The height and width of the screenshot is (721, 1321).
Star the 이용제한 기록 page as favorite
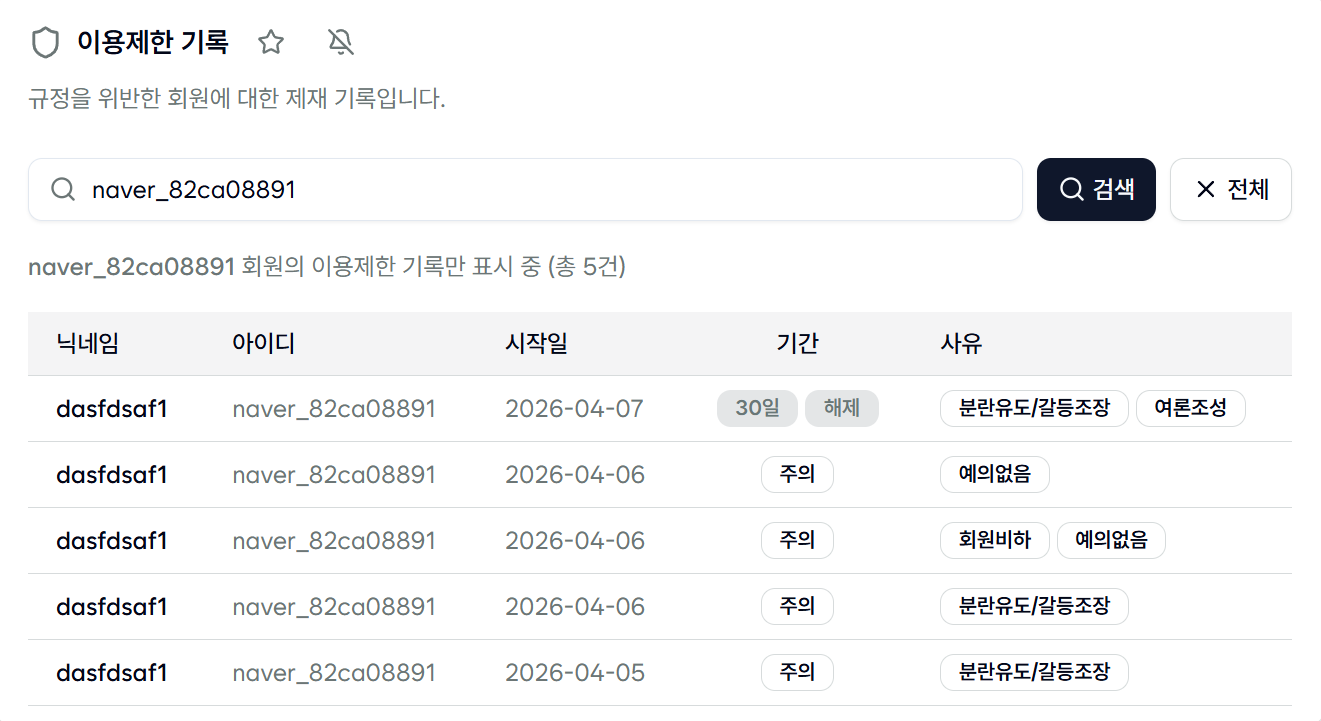point(271,42)
